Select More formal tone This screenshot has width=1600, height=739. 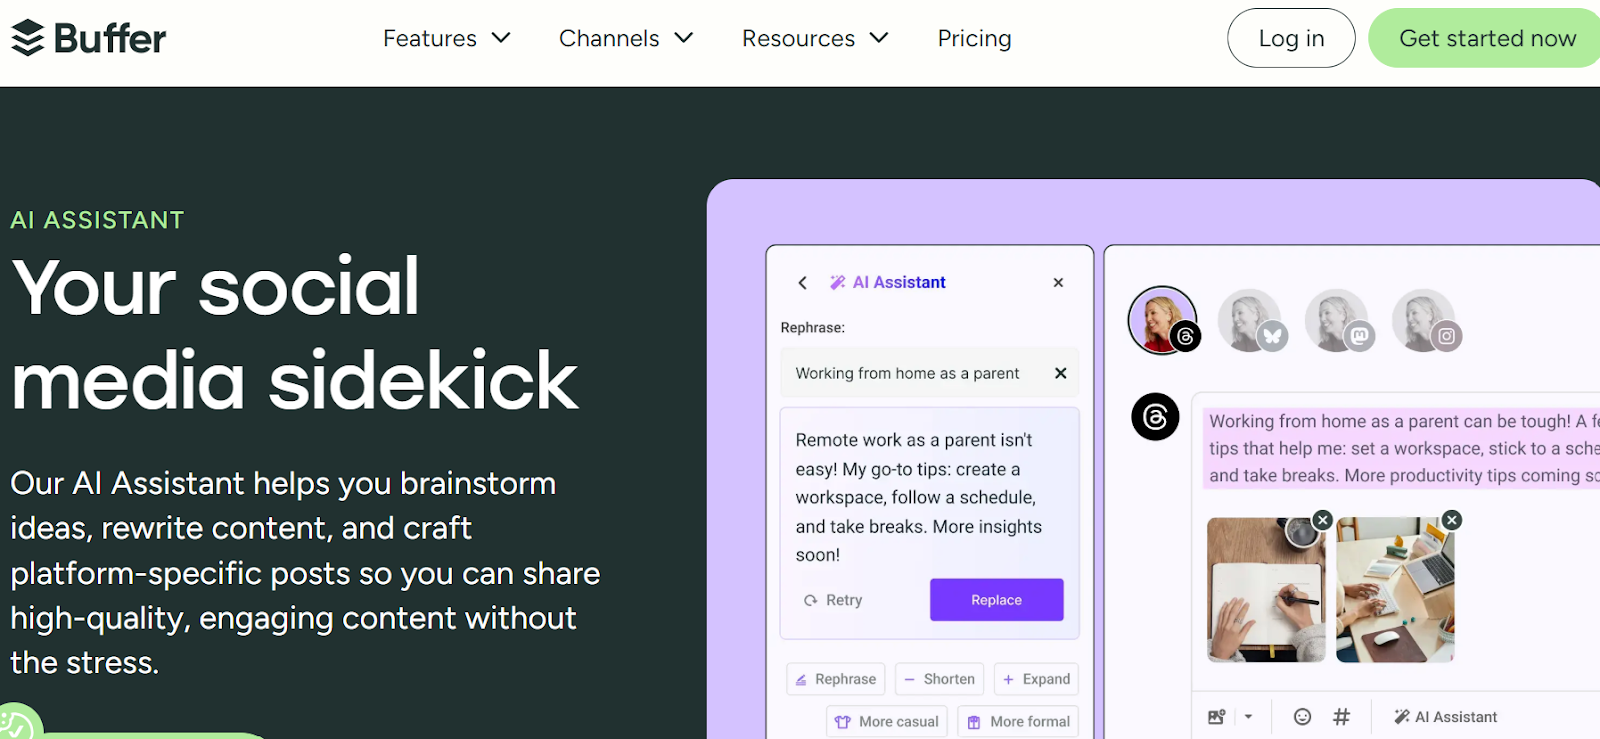pyautogui.click(x=1018, y=721)
